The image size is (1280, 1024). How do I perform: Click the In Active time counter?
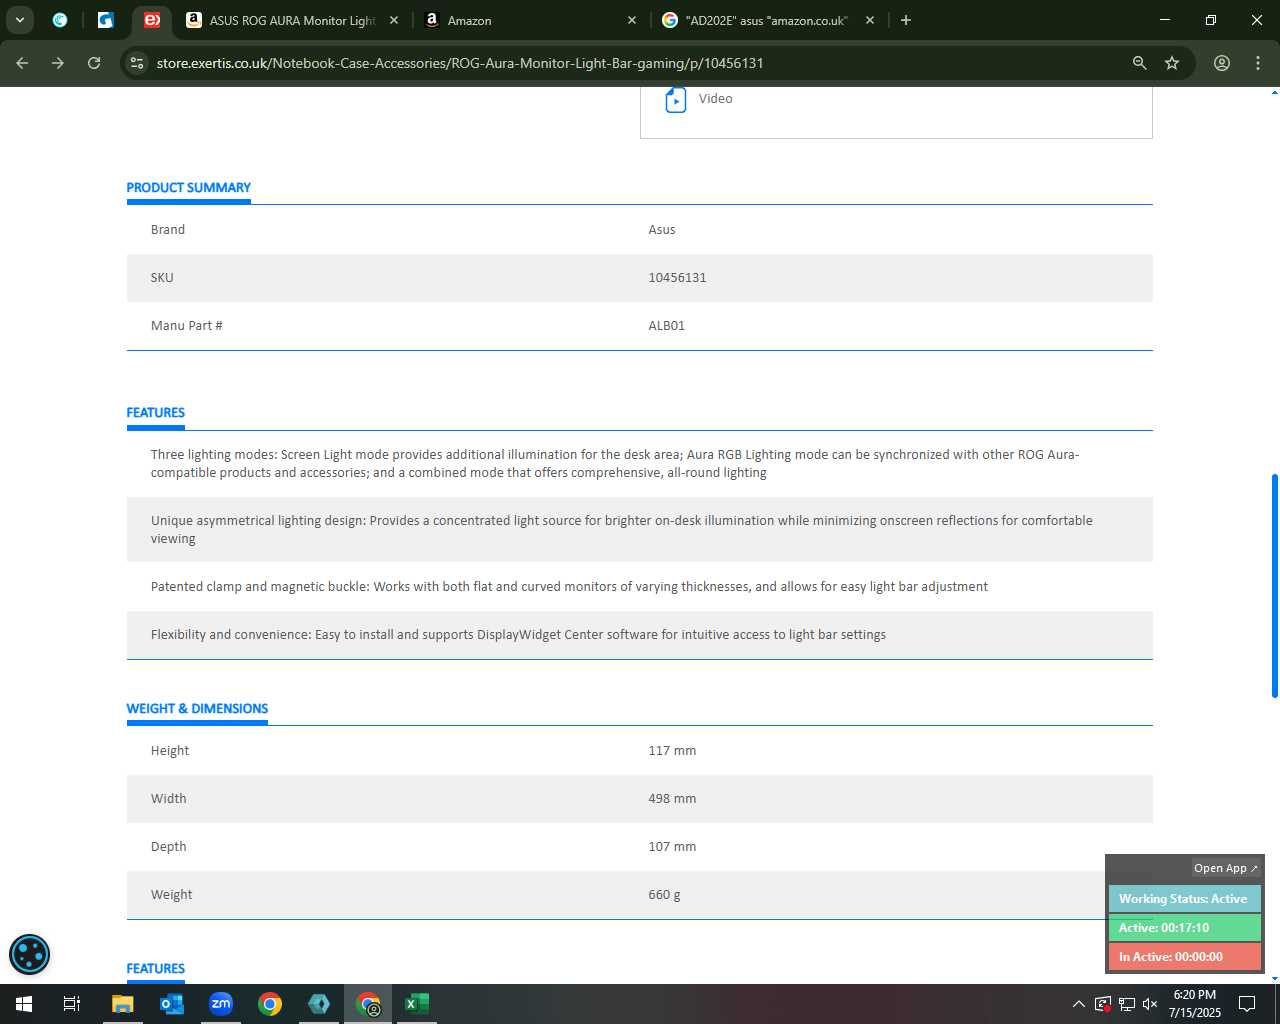(x=1184, y=956)
